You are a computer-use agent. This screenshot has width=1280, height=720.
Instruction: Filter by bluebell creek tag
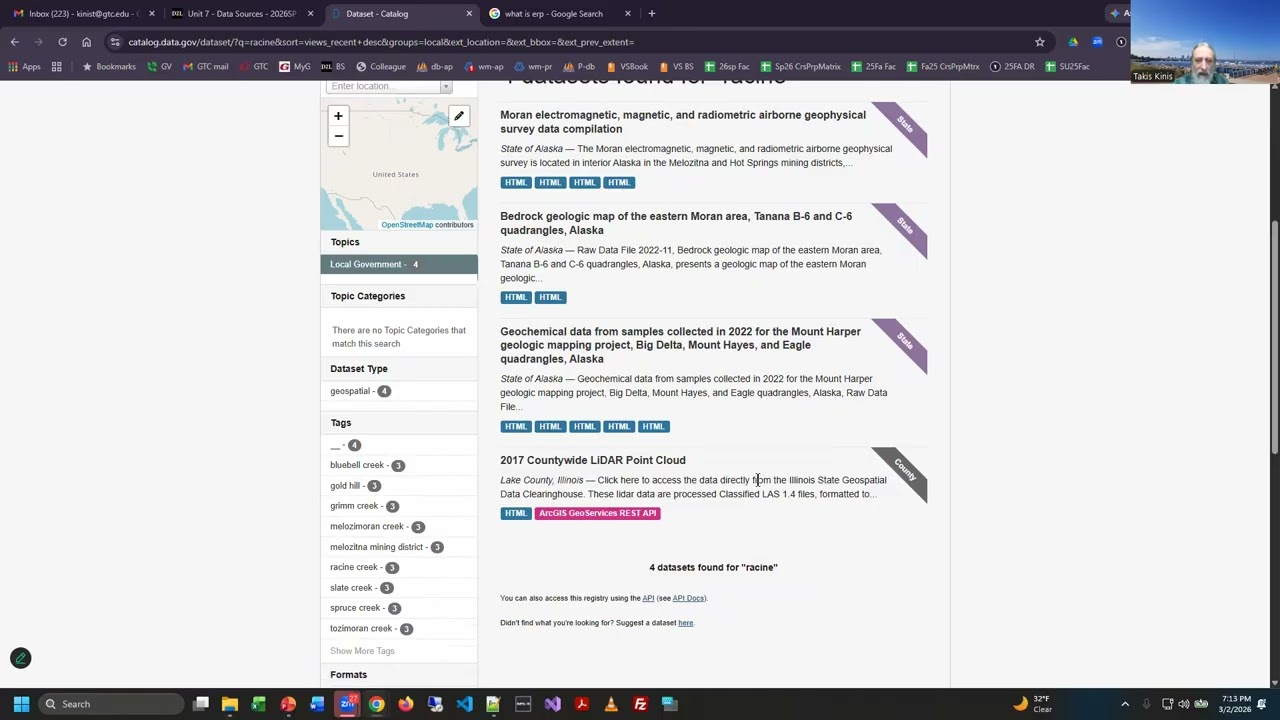coord(367,465)
